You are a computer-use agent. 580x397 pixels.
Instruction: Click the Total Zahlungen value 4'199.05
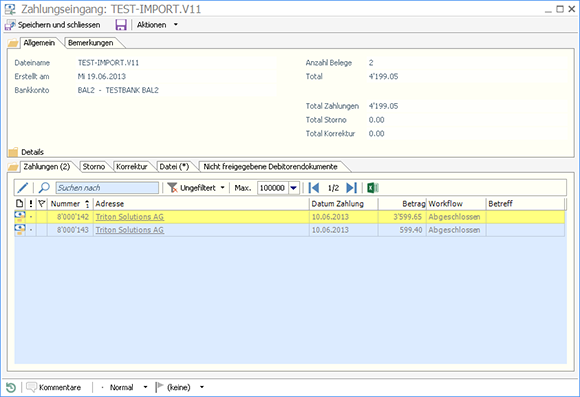[384, 106]
